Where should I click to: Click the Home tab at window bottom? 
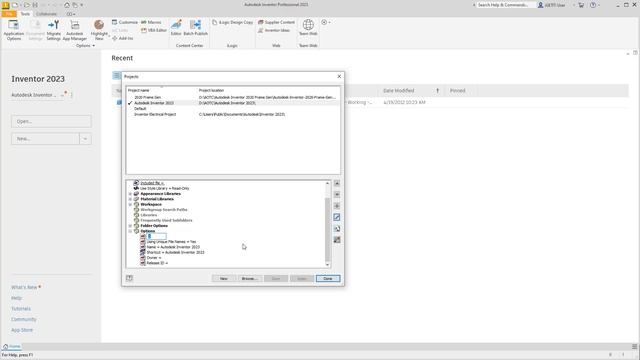11,347
